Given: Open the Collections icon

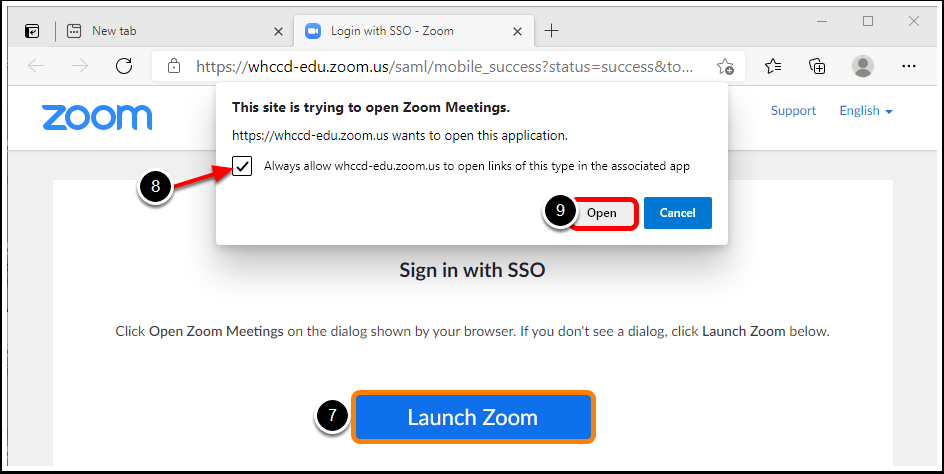Looking at the screenshot, I should click(817, 66).
